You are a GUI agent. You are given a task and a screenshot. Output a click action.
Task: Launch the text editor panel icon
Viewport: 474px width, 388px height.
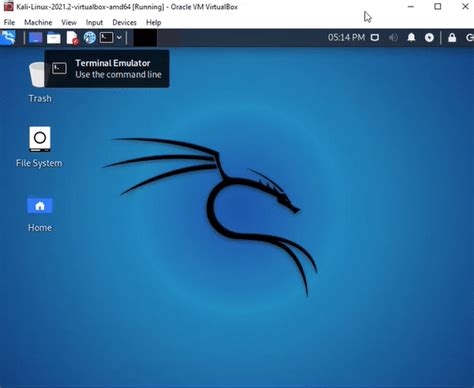[72, 38]
